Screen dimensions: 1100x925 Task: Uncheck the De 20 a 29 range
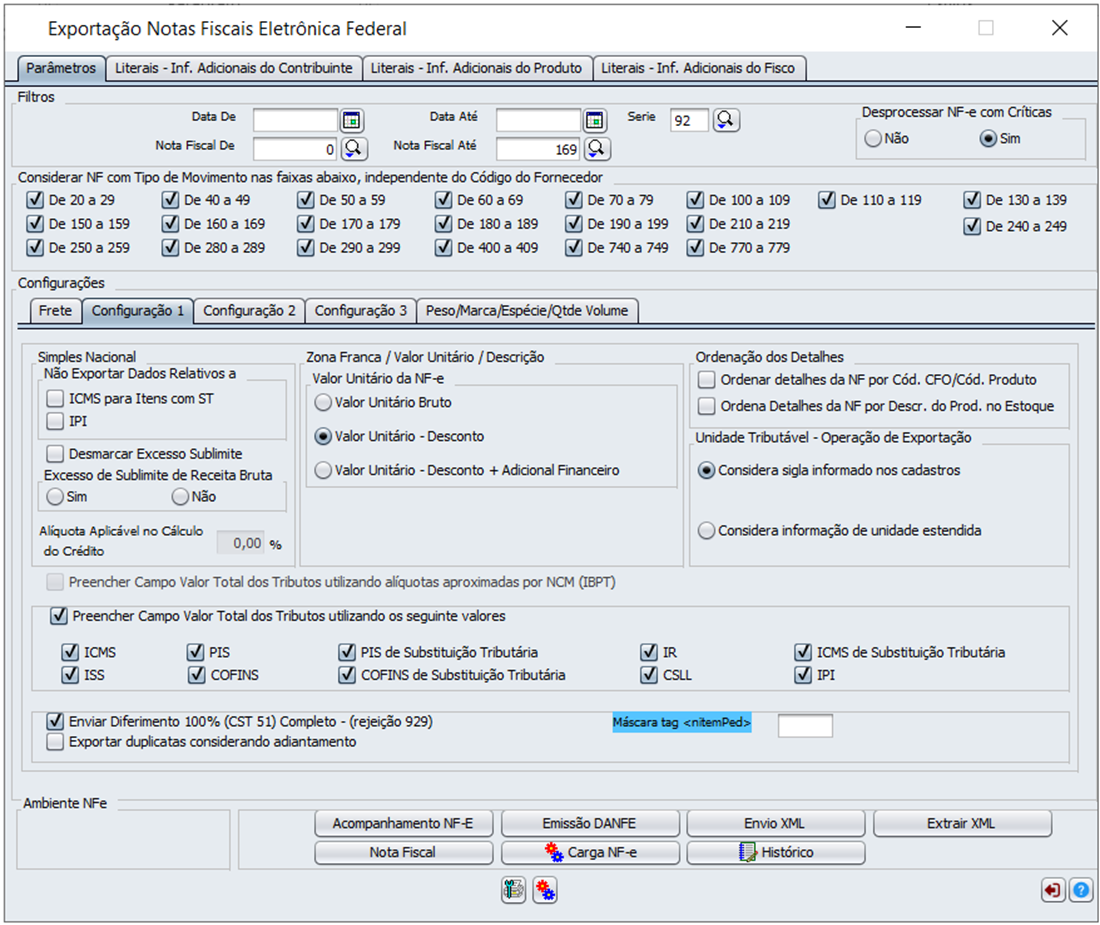pyautogui.click(x=35, y=200)
